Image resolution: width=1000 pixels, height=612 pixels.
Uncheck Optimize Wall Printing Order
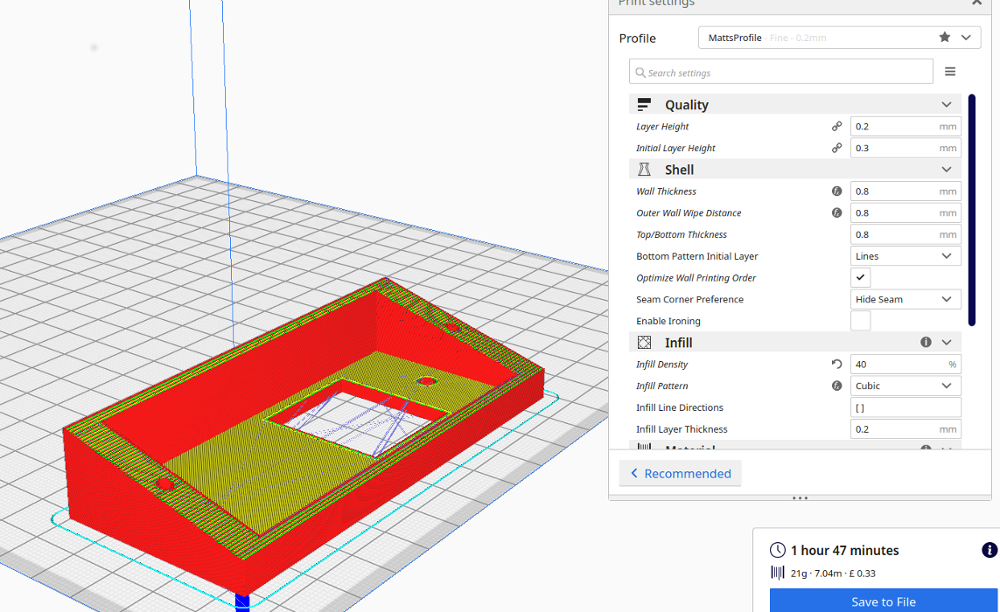click(860, 278)
